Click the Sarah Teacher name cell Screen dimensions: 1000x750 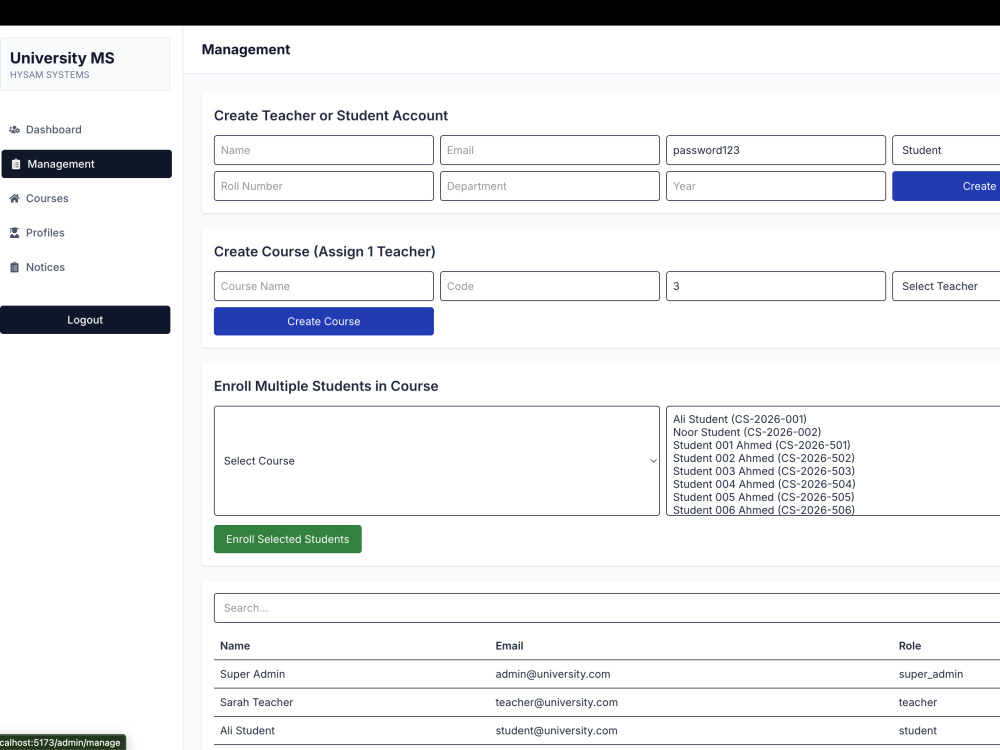[256, 702]
